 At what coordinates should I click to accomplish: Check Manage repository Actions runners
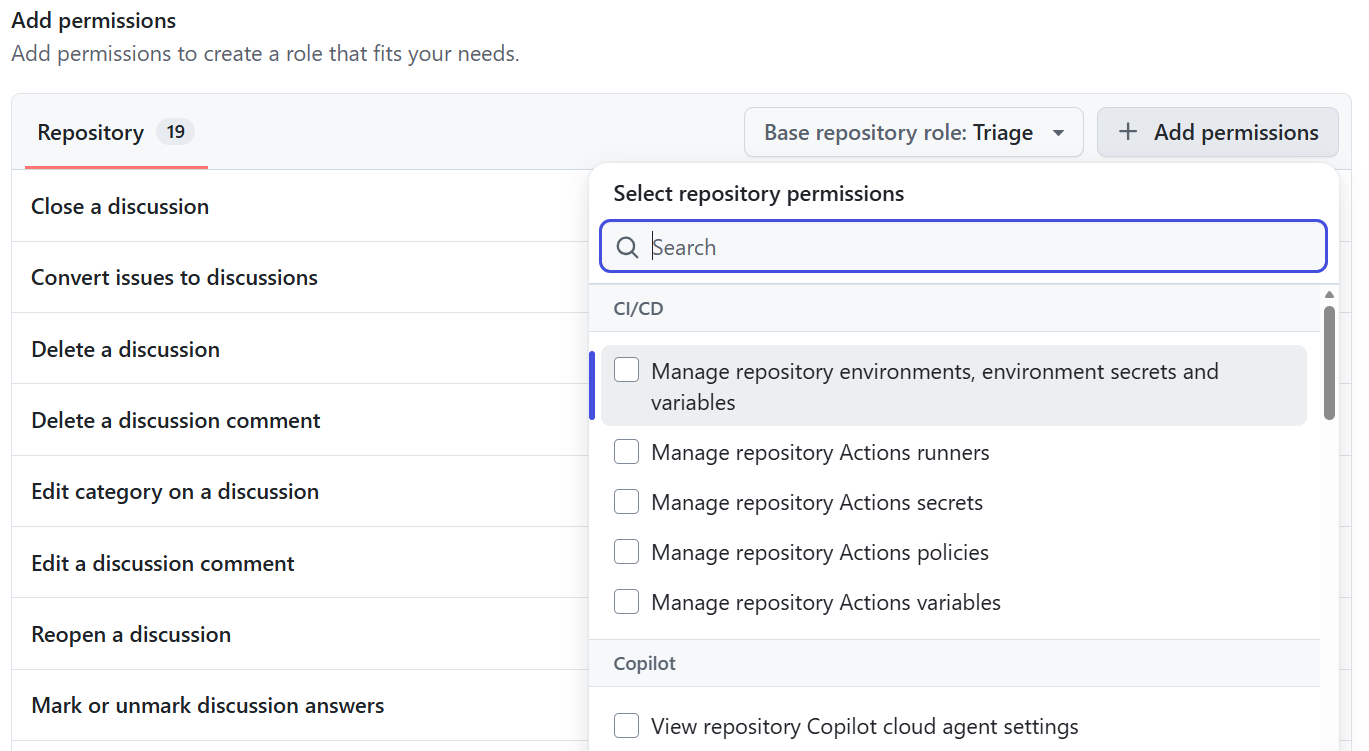click(626, 452)
